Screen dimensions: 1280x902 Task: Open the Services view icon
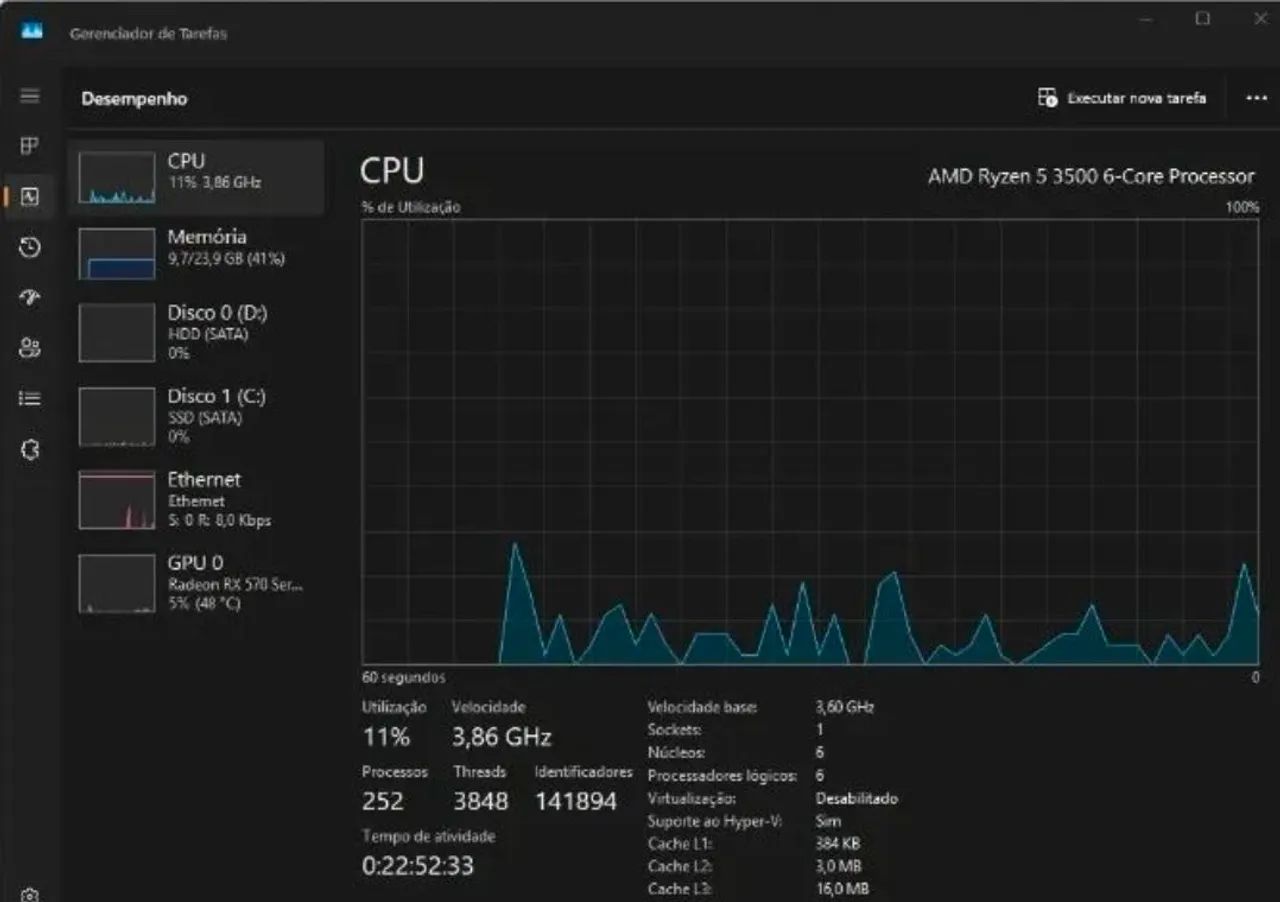pos(29,449)
